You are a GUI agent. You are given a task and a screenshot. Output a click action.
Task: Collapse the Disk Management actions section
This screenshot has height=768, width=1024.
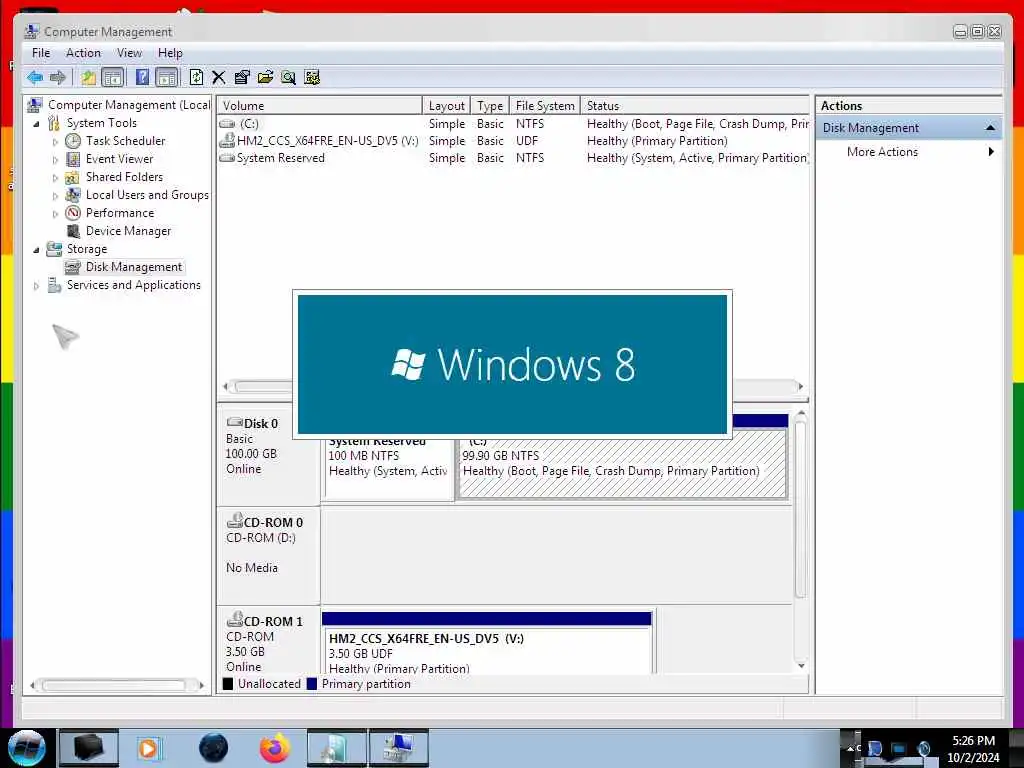[990, 128]
